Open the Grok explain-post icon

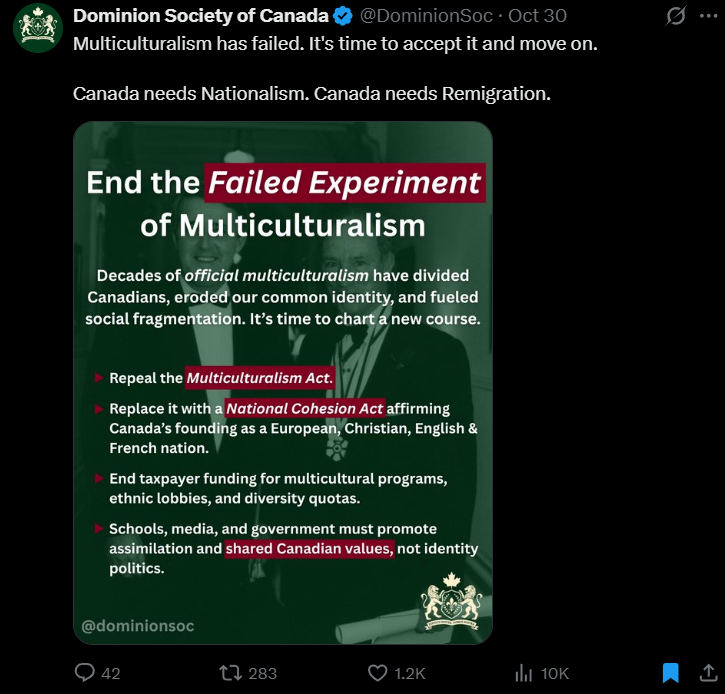pyautogui.click(x=677, y=16)
